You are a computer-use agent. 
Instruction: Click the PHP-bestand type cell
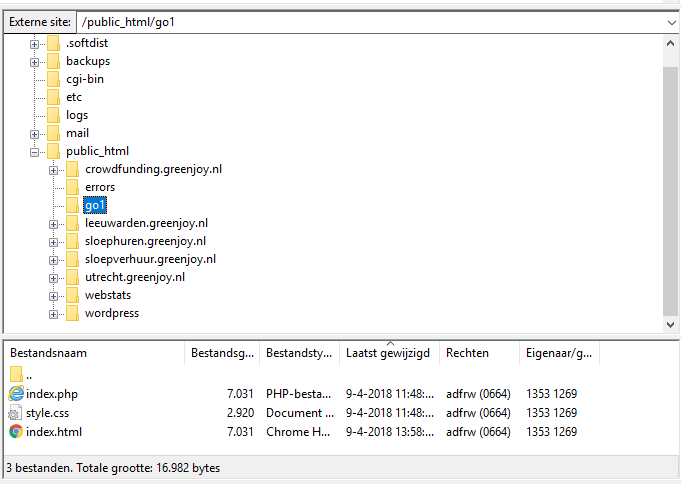[298, 394]
